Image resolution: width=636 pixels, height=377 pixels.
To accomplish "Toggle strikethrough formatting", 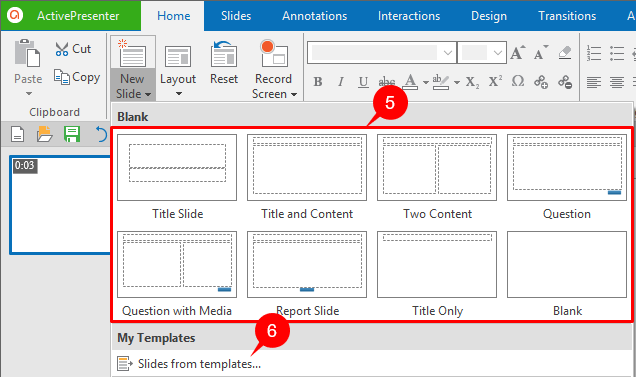I will point(387,82).
